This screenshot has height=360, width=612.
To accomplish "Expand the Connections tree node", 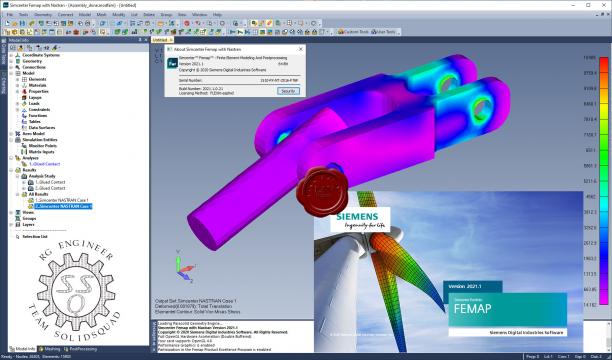I will [11, 67].
